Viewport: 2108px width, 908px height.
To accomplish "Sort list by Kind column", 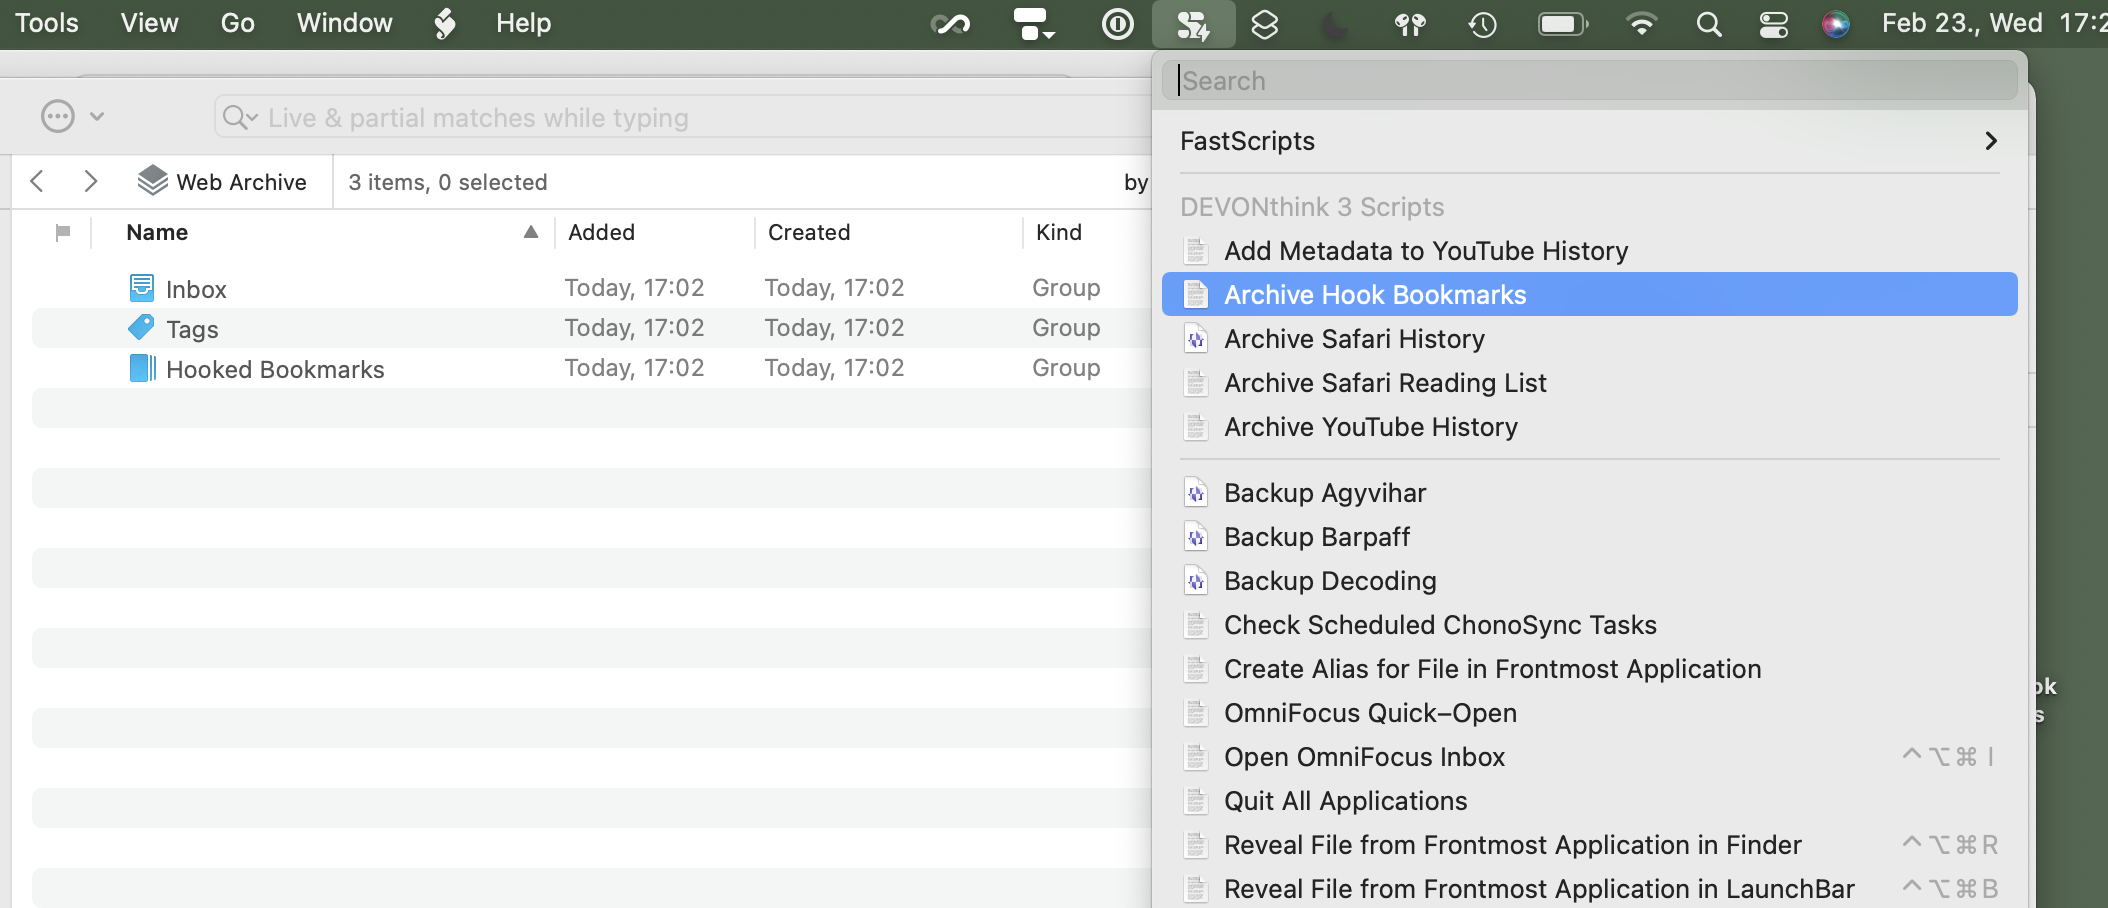I will pyautogui.click(x=1059, y=233).
